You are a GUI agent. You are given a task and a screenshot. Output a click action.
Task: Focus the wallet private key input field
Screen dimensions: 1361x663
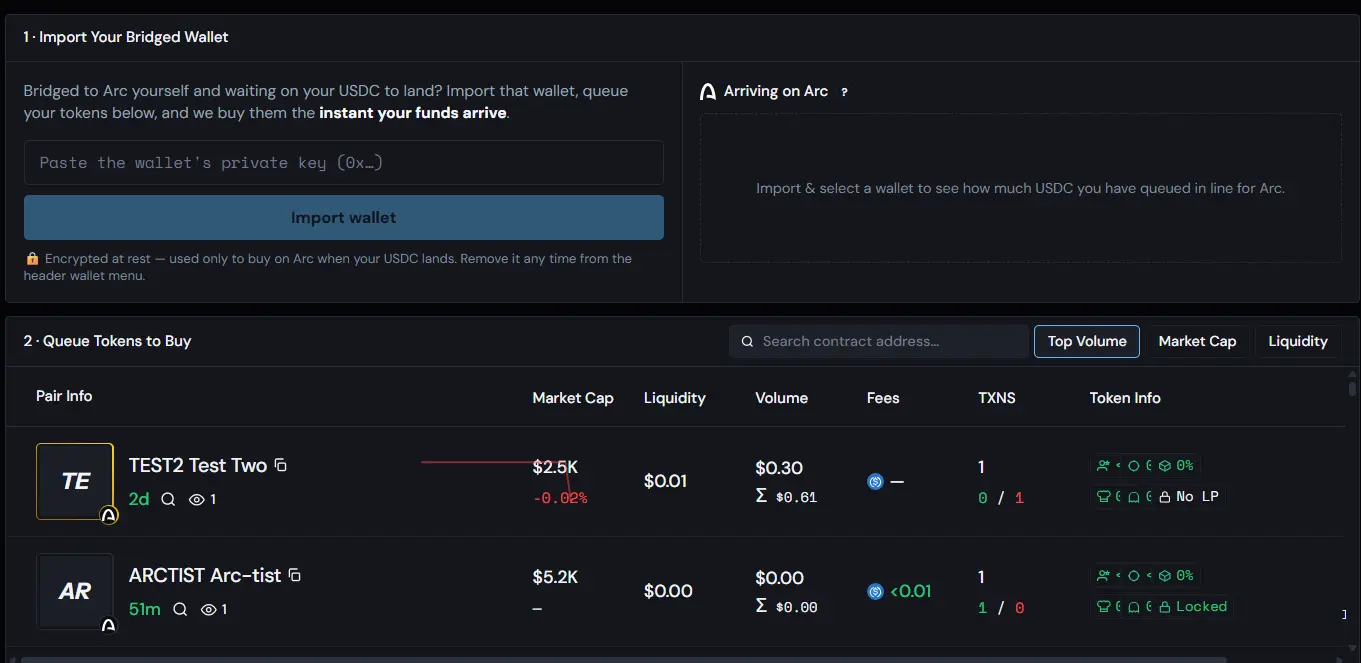click(x=344, y=162)
